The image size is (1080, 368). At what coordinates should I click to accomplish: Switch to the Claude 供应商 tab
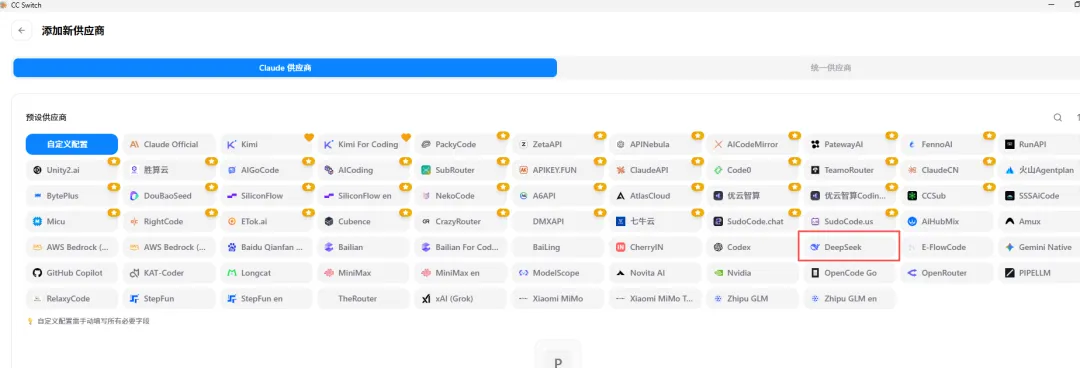pos(284,68)
